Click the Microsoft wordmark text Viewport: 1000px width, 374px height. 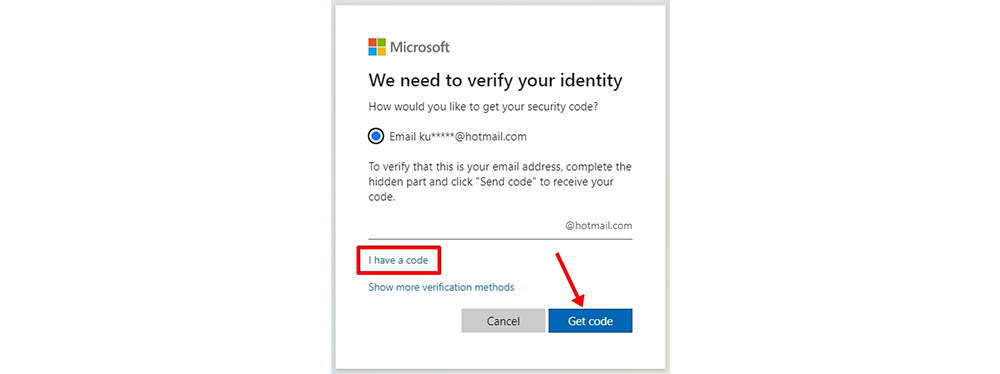tap(420, 47)
